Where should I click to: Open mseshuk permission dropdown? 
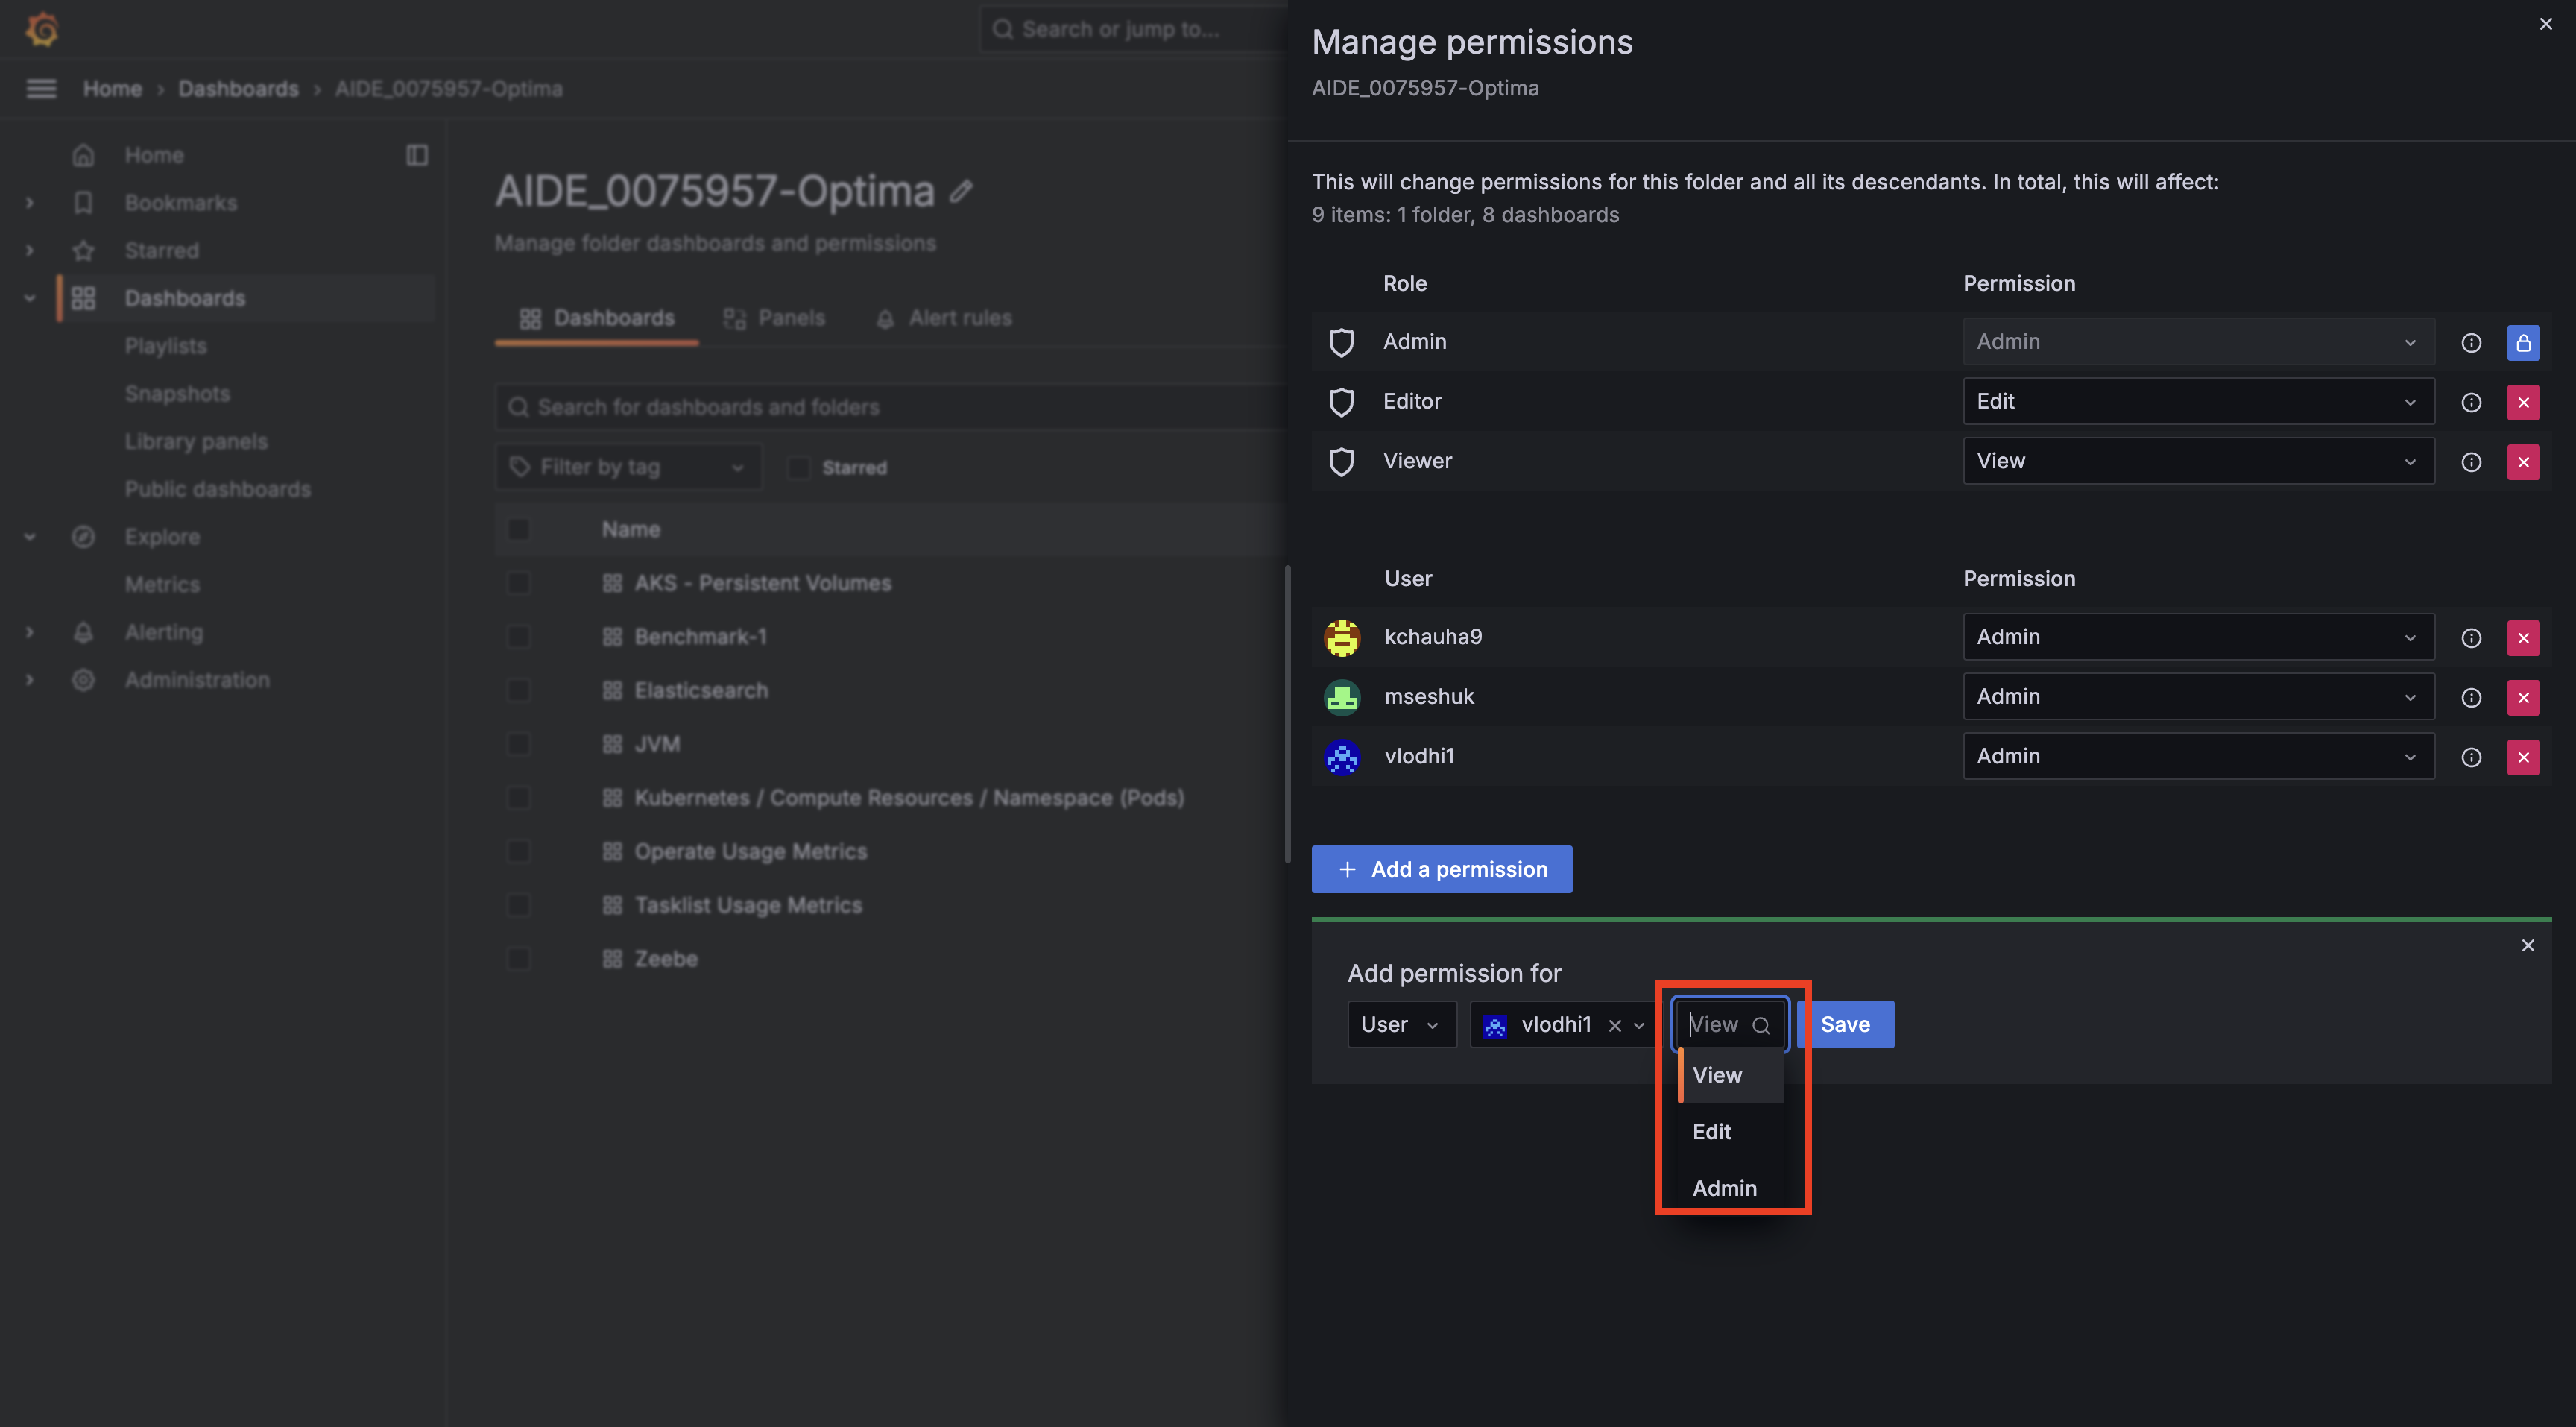click(2198, 697)
